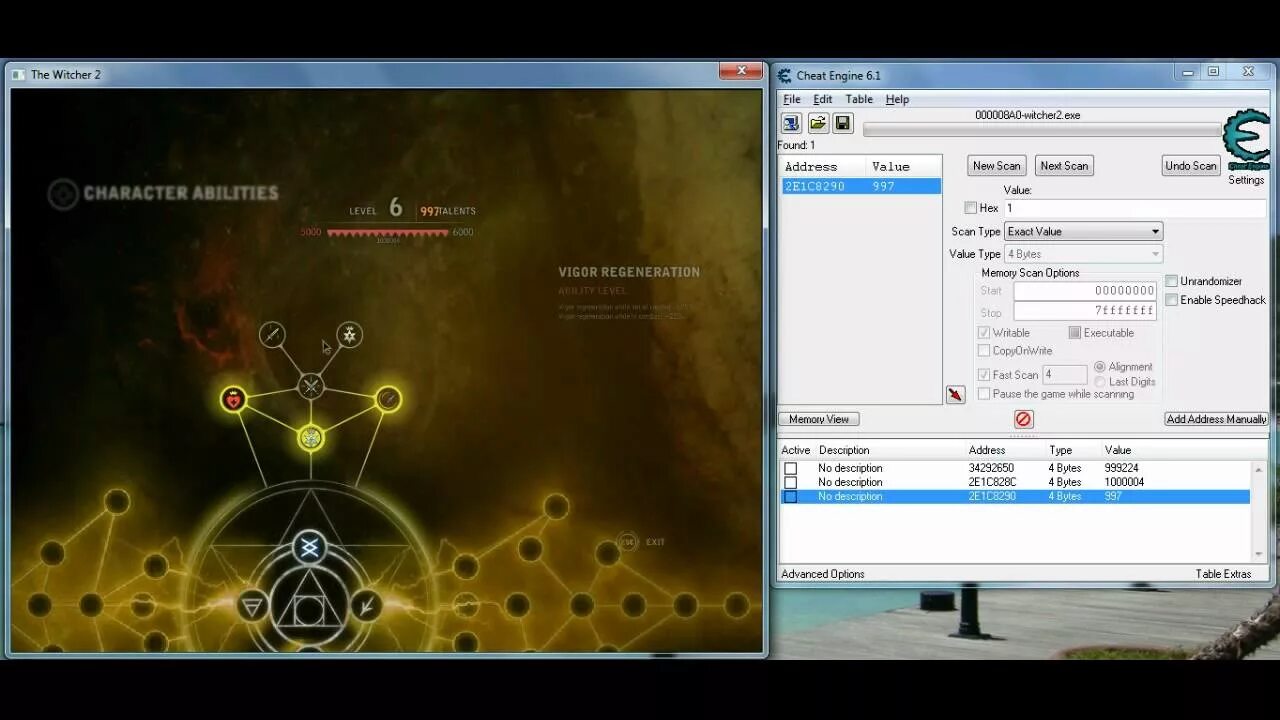This screenshot has width=1280, height=720.
Task: Activate the 2E1C828C address entry checkbox
Action: click(790, 482)
